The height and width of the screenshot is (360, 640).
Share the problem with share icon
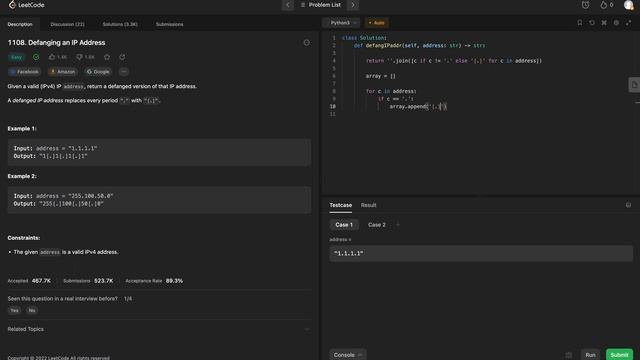122,57
